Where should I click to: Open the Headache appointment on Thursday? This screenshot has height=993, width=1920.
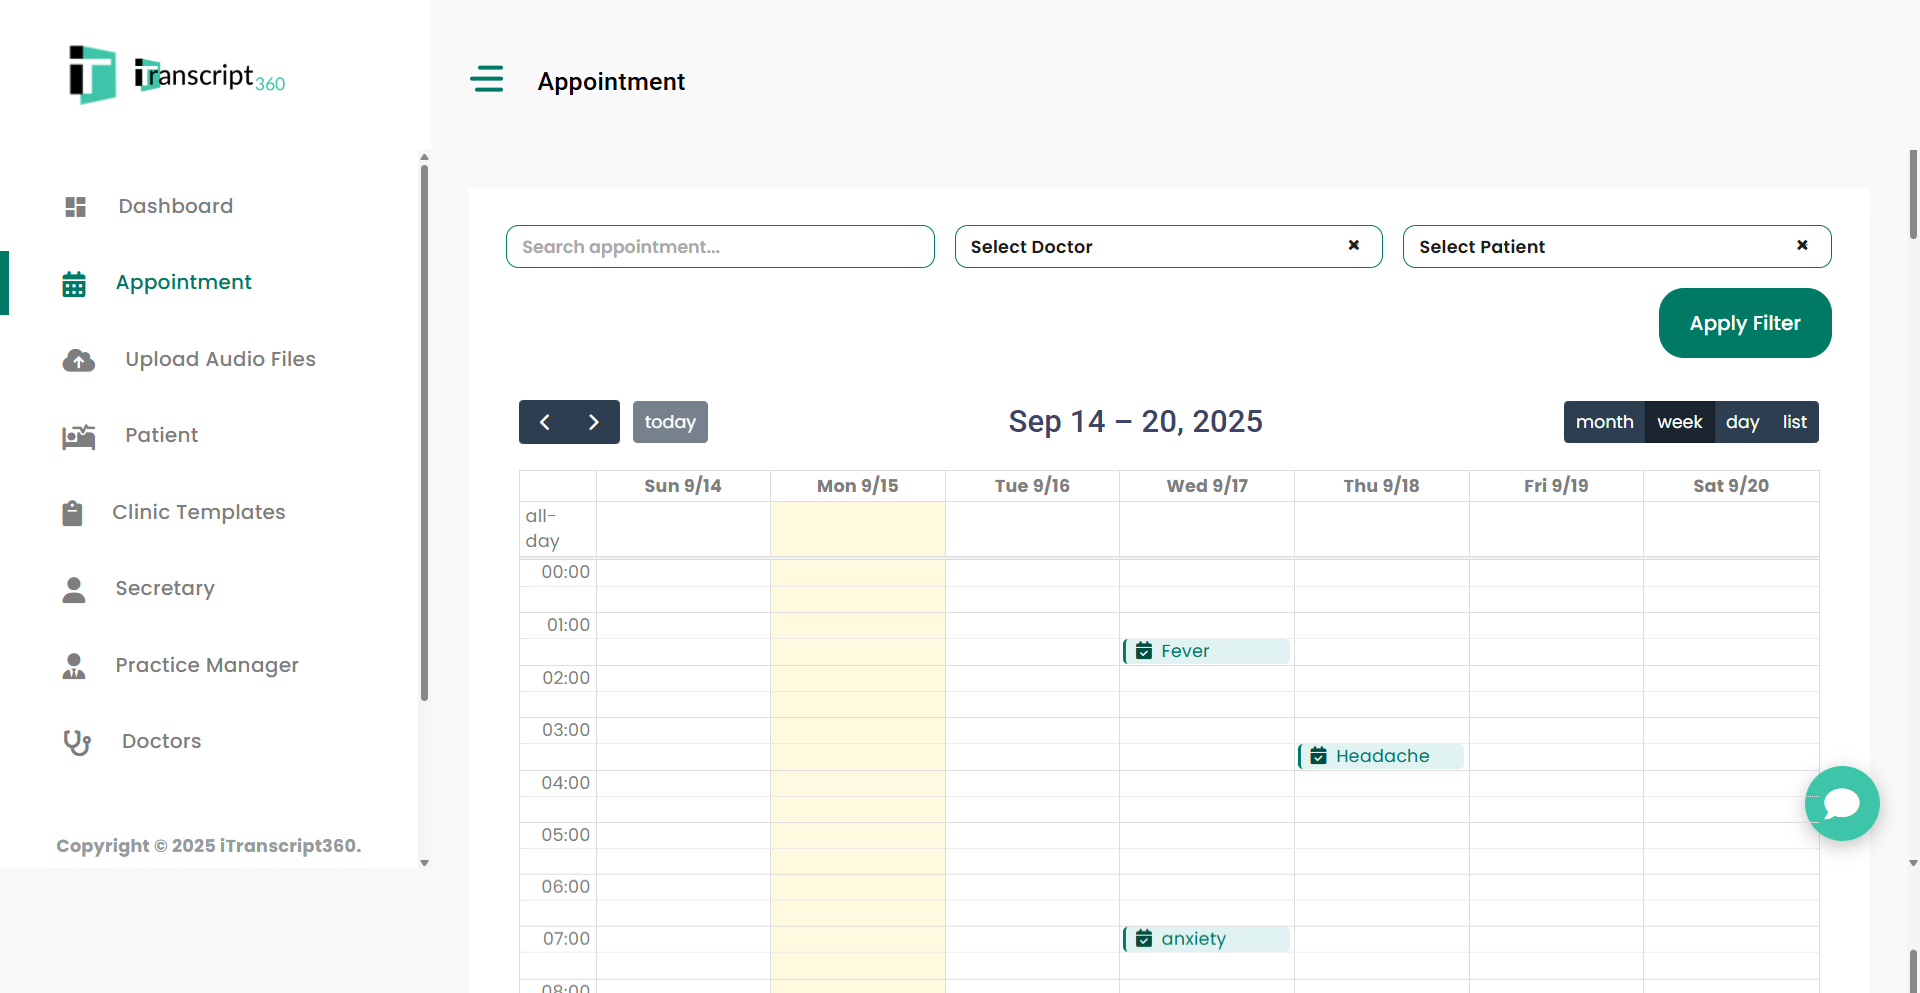pyautogui.click(x=1382, y=756)
